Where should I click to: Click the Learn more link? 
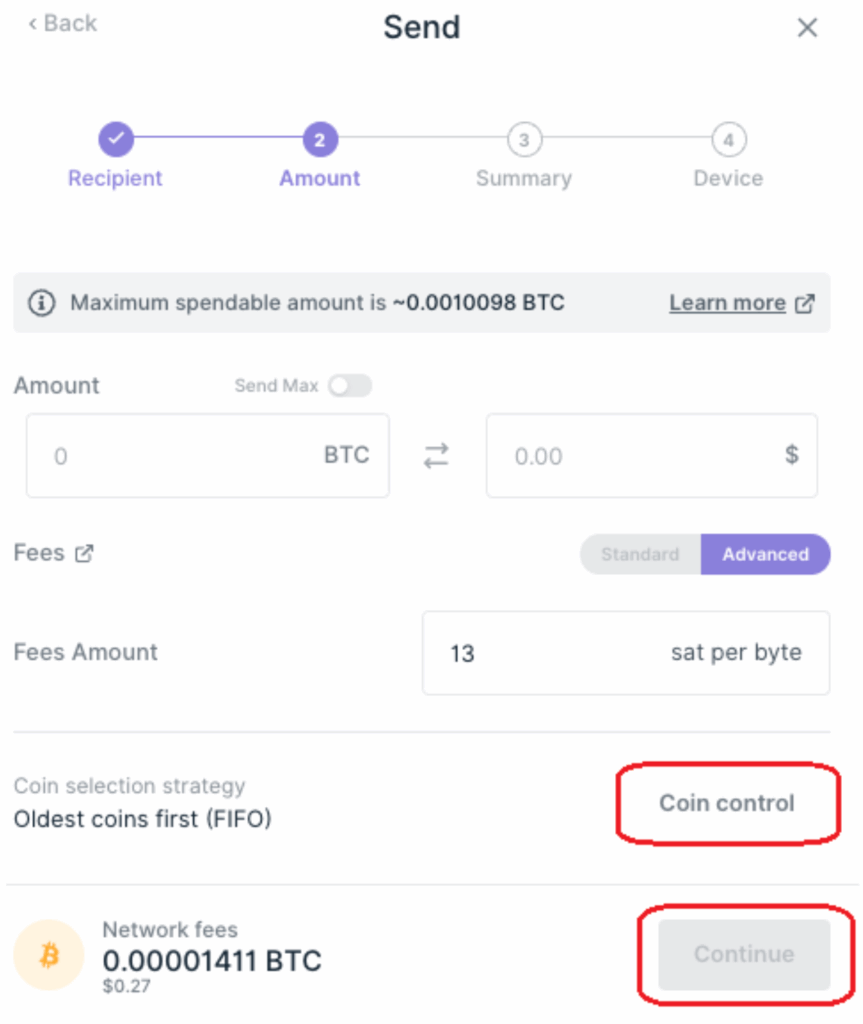(727, 302)
